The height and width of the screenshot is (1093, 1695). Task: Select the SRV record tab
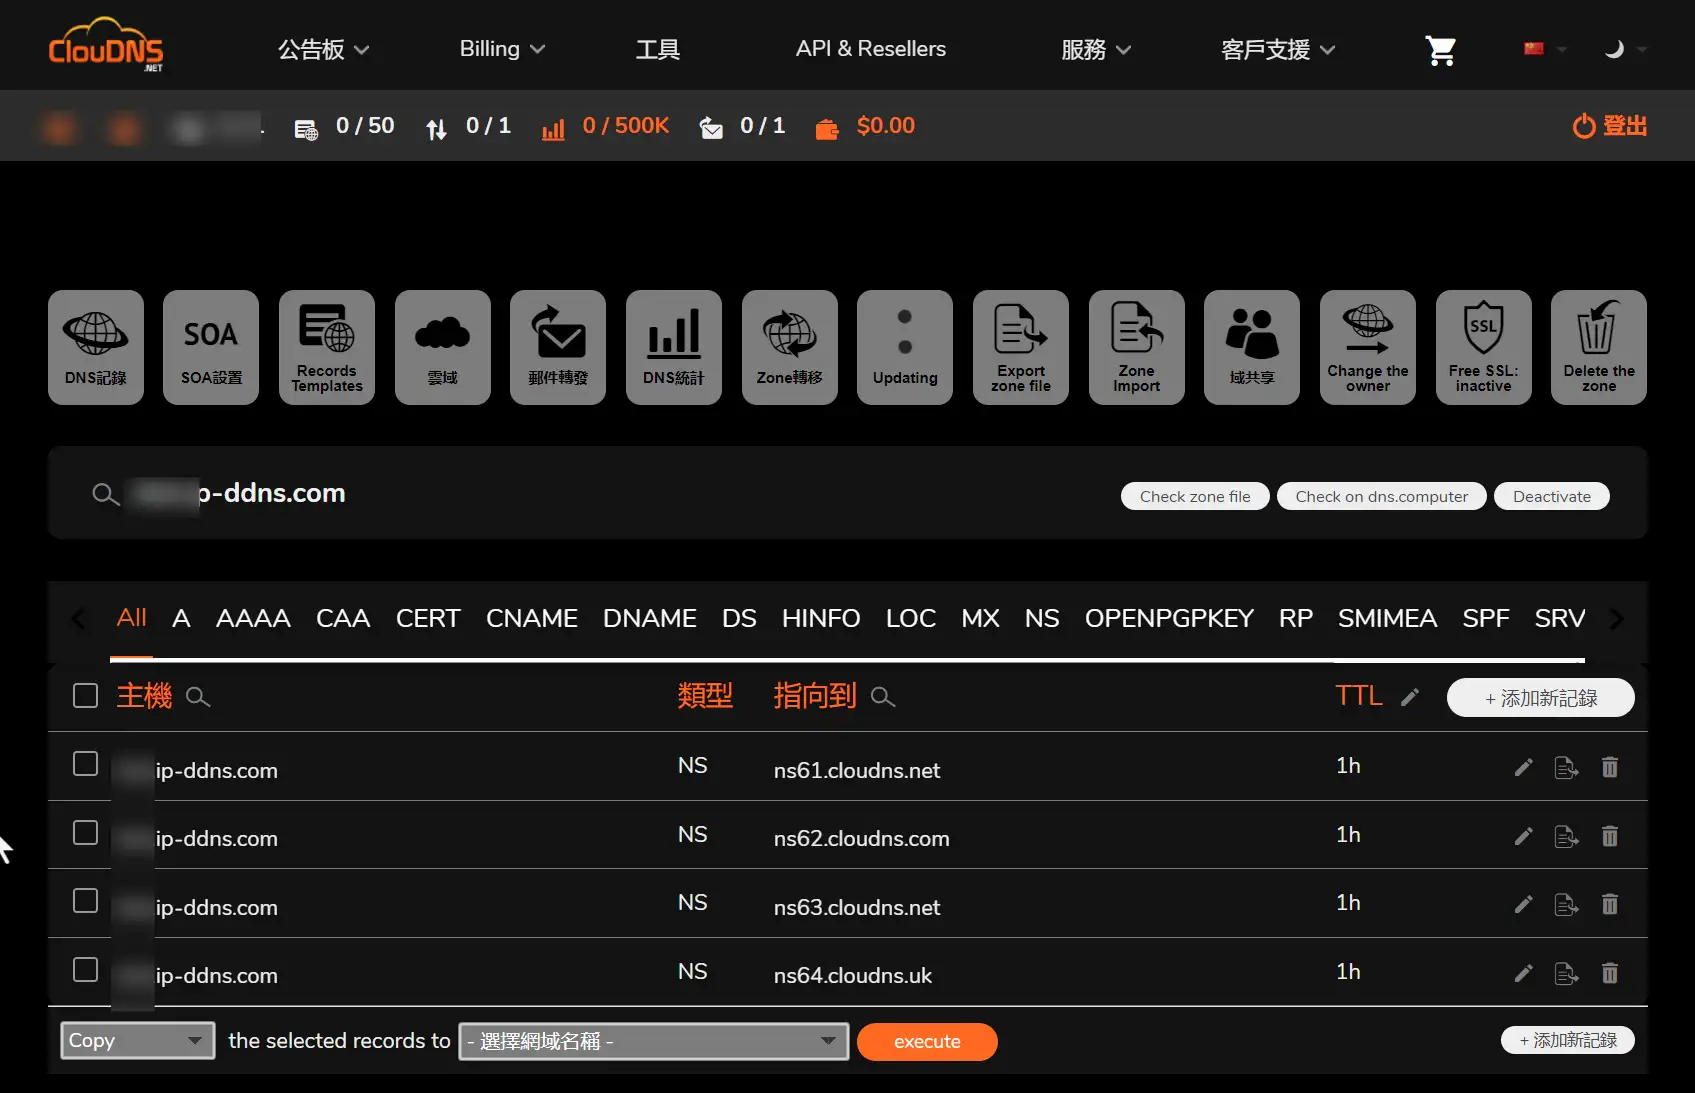pos(1559,618)
